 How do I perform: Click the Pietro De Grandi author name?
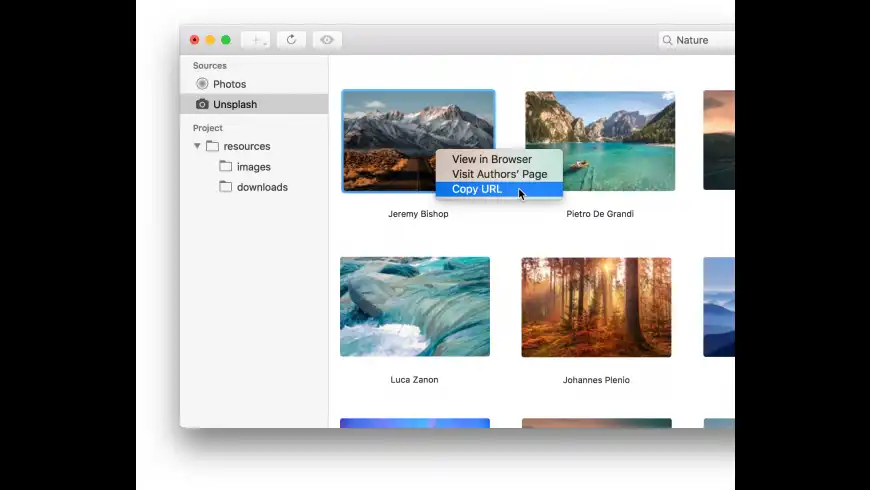600,214
